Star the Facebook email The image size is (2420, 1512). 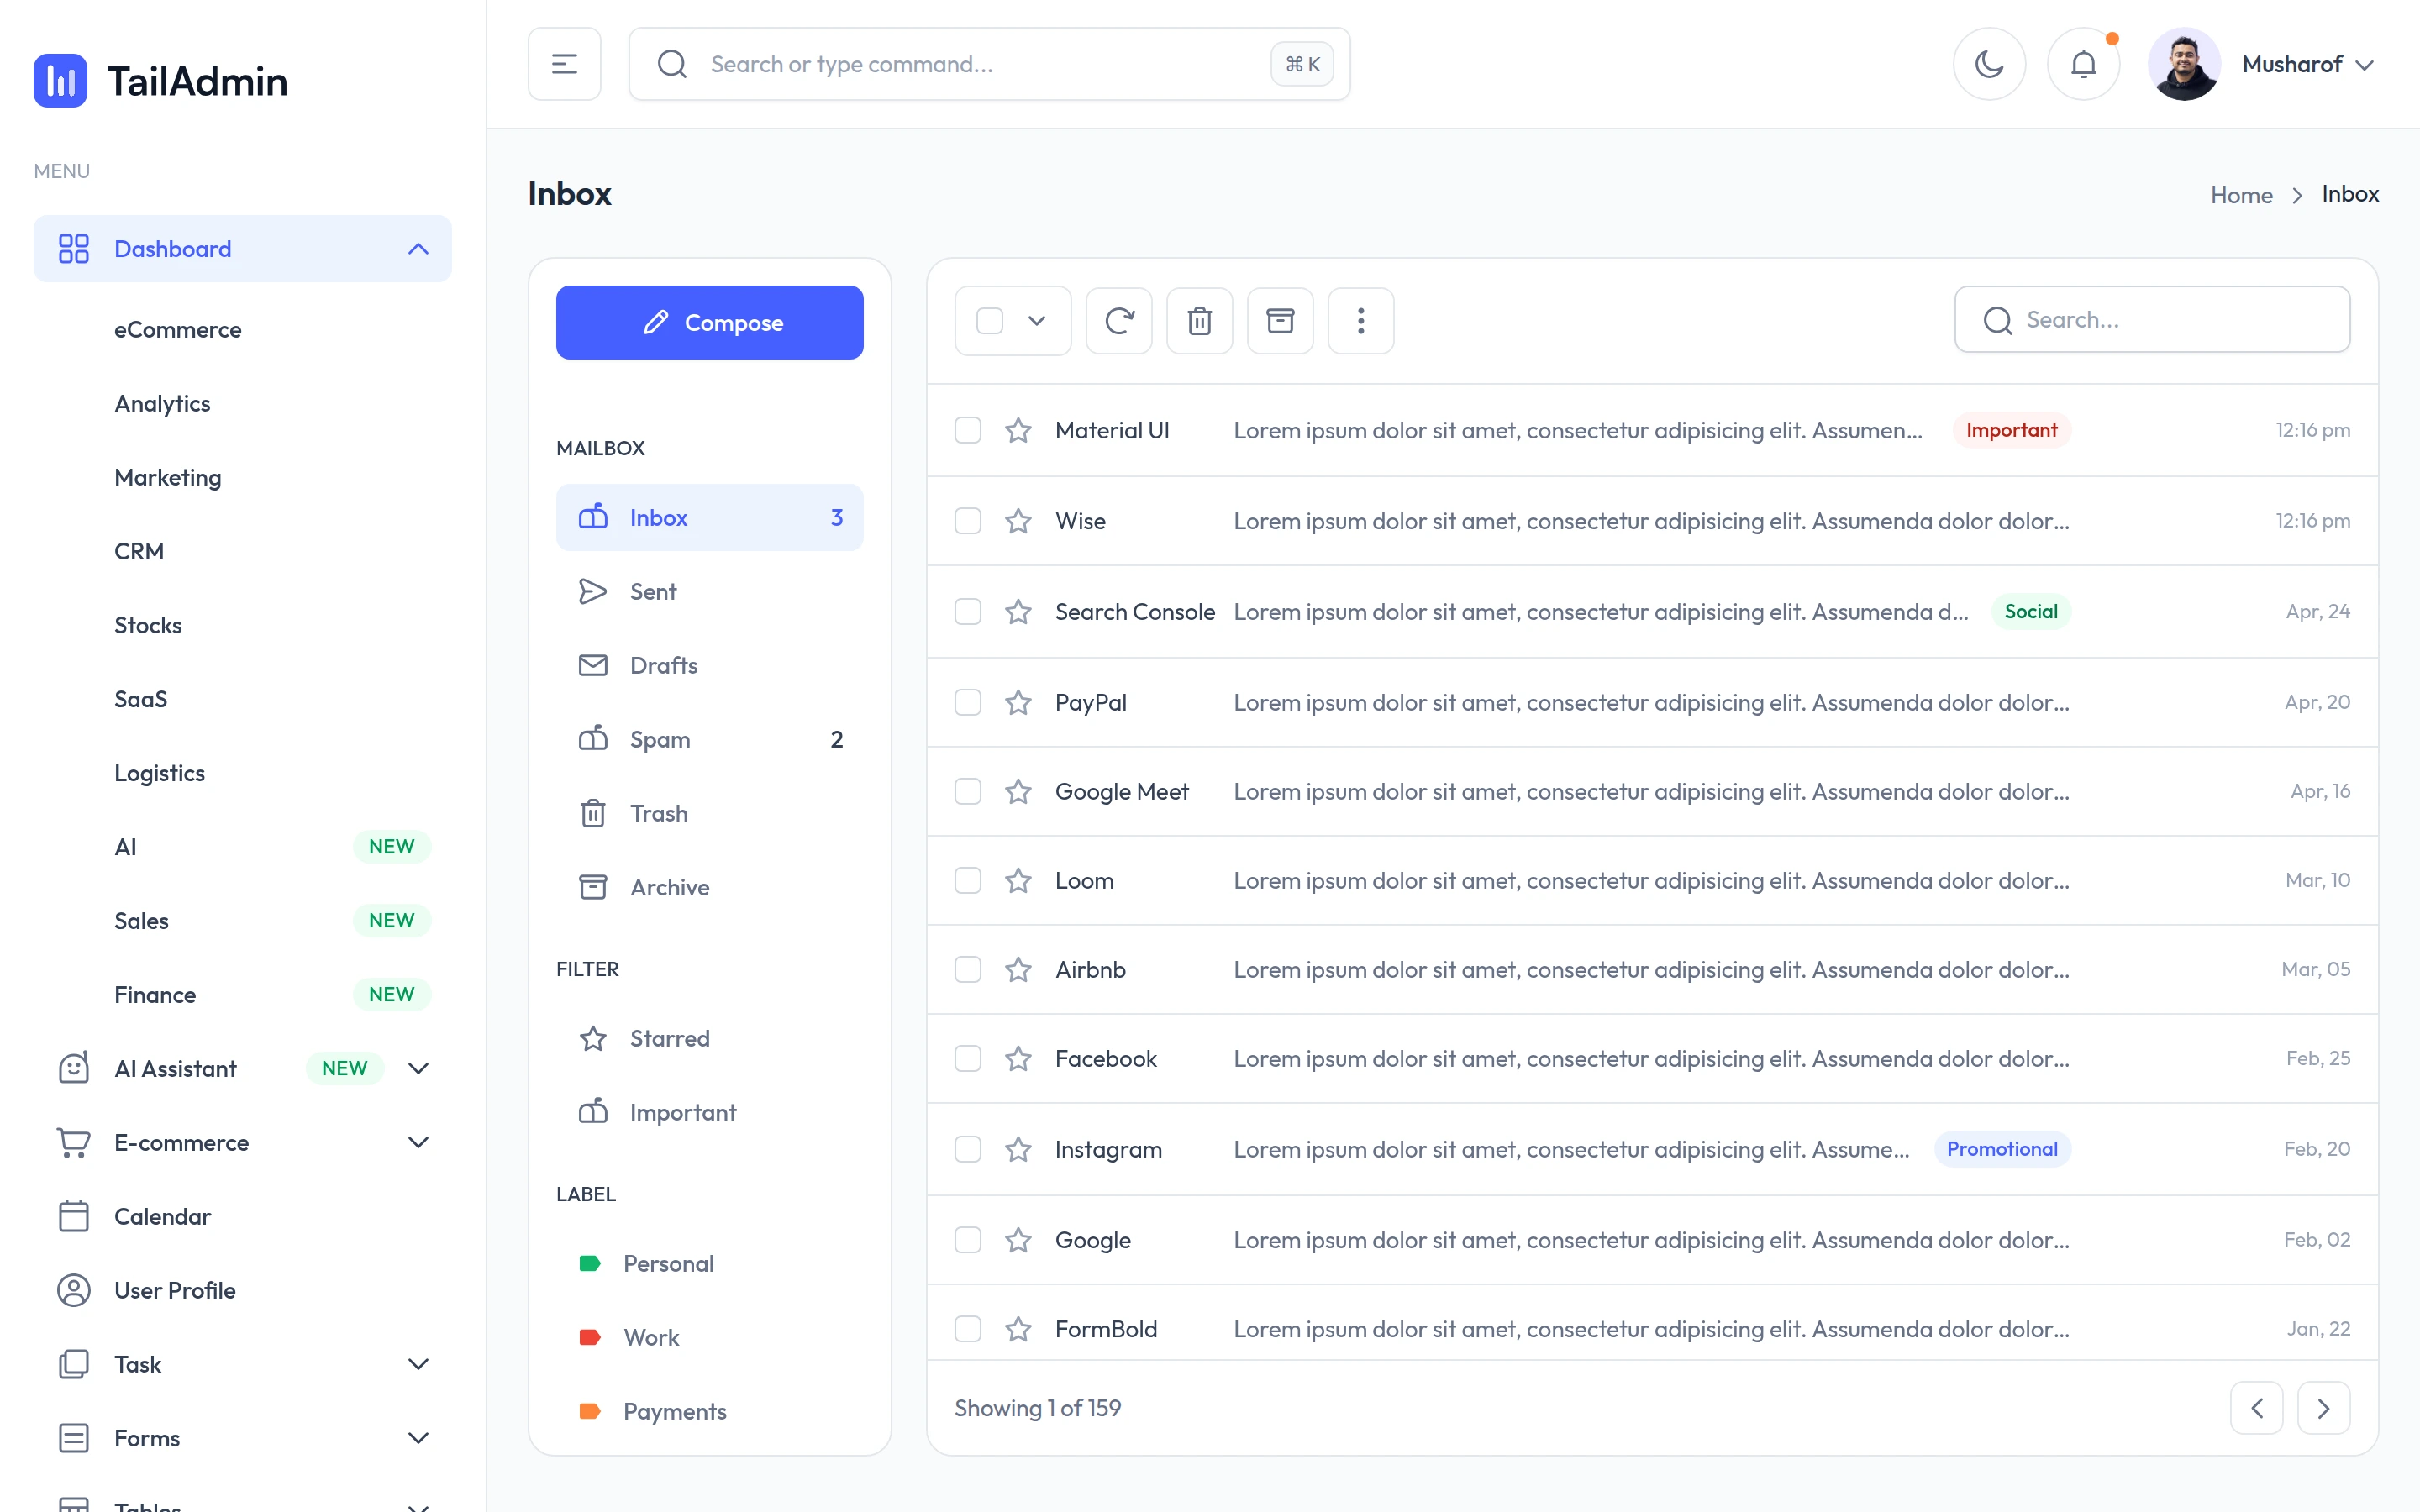(x=1018, y=1058)
